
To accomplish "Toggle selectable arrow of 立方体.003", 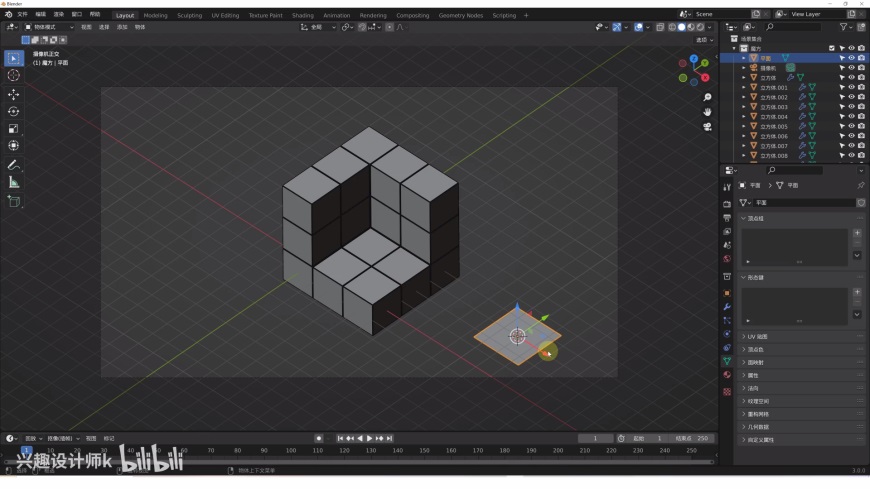I will (842, 107).
